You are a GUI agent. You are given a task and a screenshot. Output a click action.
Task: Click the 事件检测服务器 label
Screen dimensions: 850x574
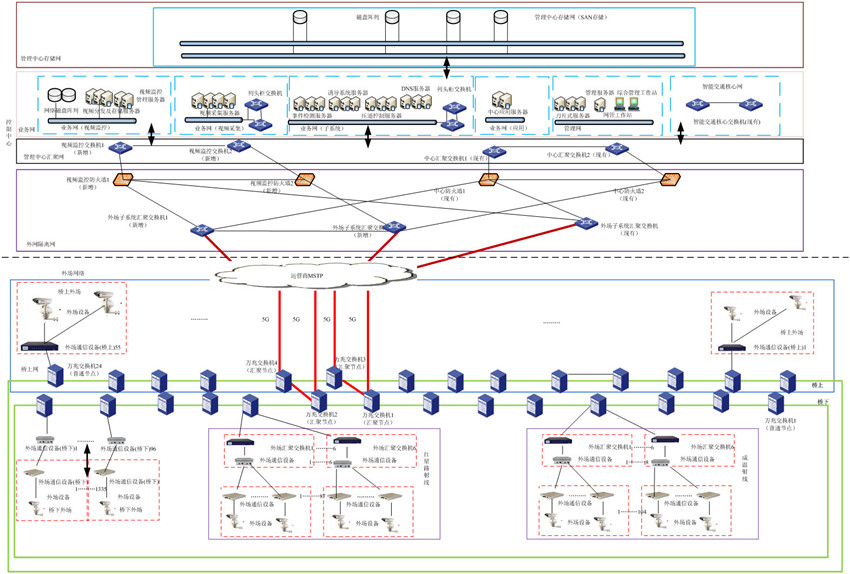pyautogui.click(x=312, y=115)
